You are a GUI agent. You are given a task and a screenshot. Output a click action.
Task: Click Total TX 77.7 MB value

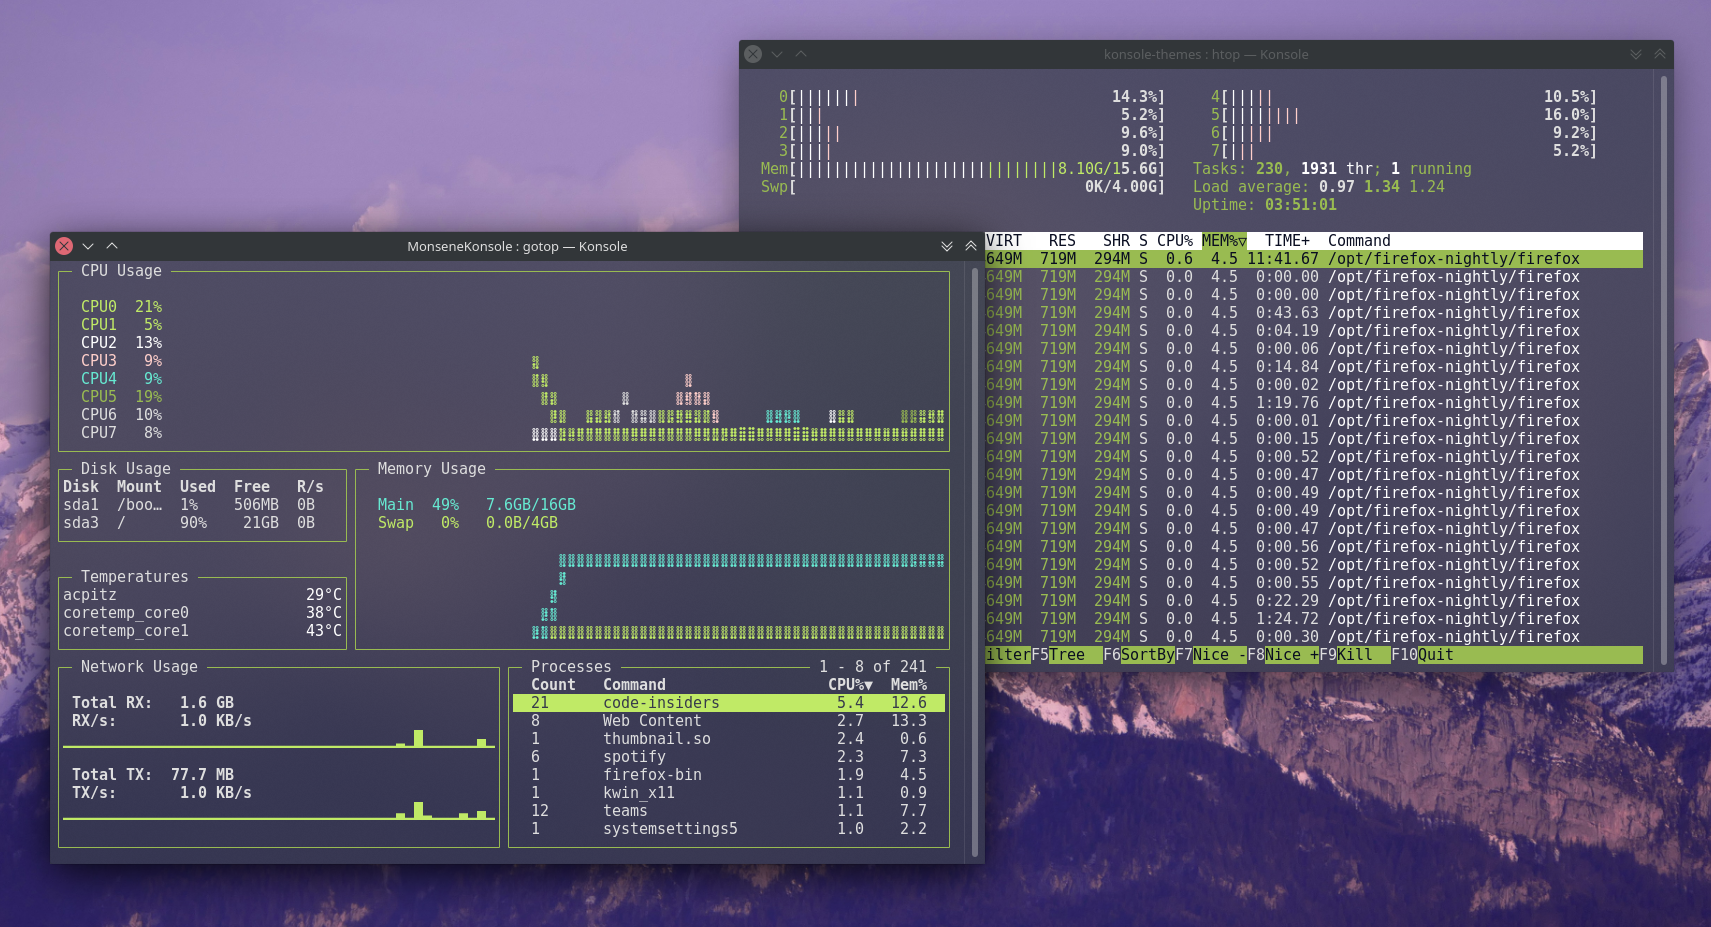[202, 775]
